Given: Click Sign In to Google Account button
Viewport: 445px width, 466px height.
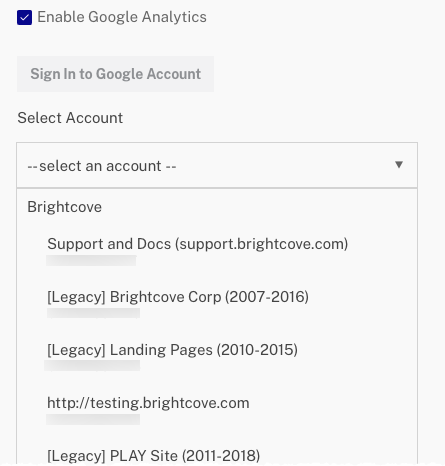Looking at the screenshot, I should pos(115,74).
